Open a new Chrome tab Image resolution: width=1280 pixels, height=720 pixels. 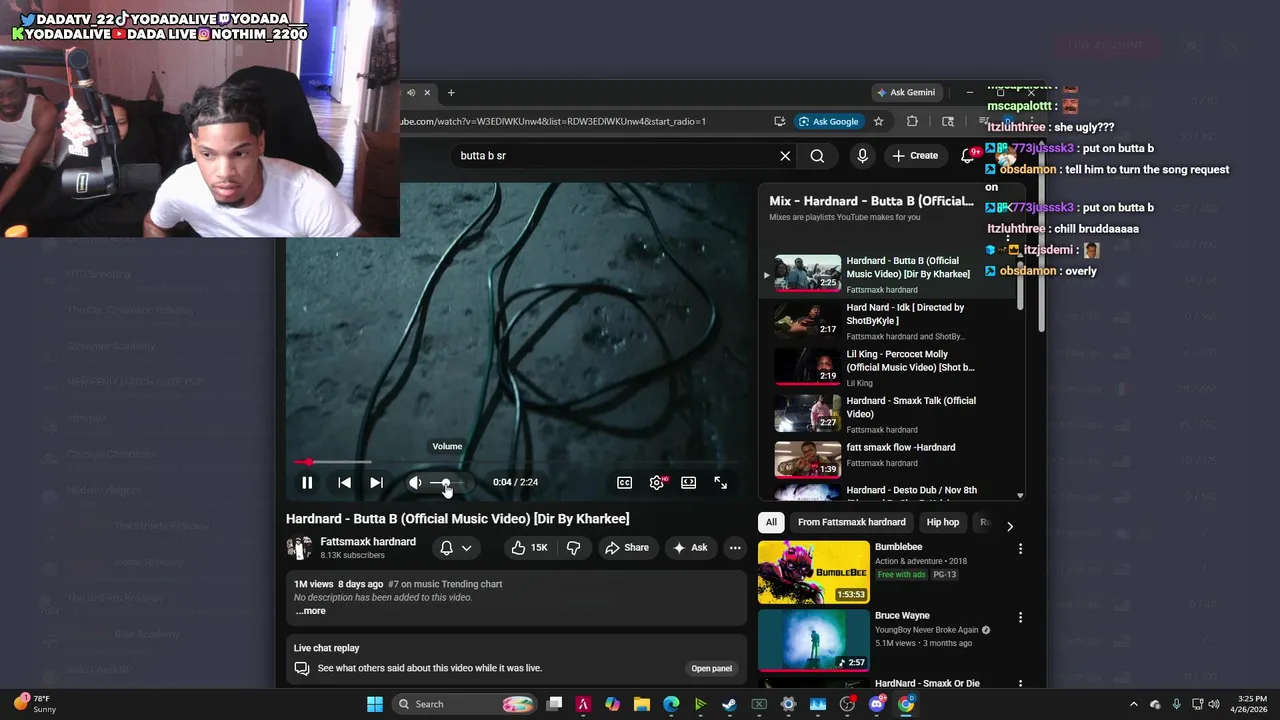click(451, 92)
